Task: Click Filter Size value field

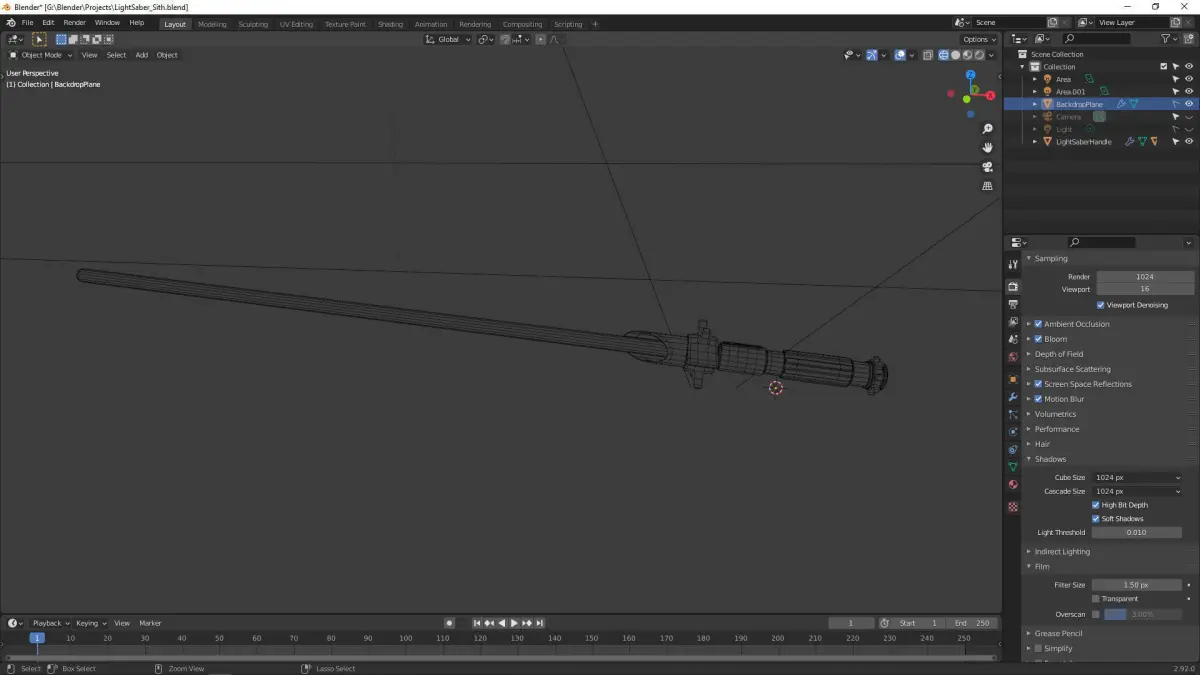Action: [x=1136, y=585]
